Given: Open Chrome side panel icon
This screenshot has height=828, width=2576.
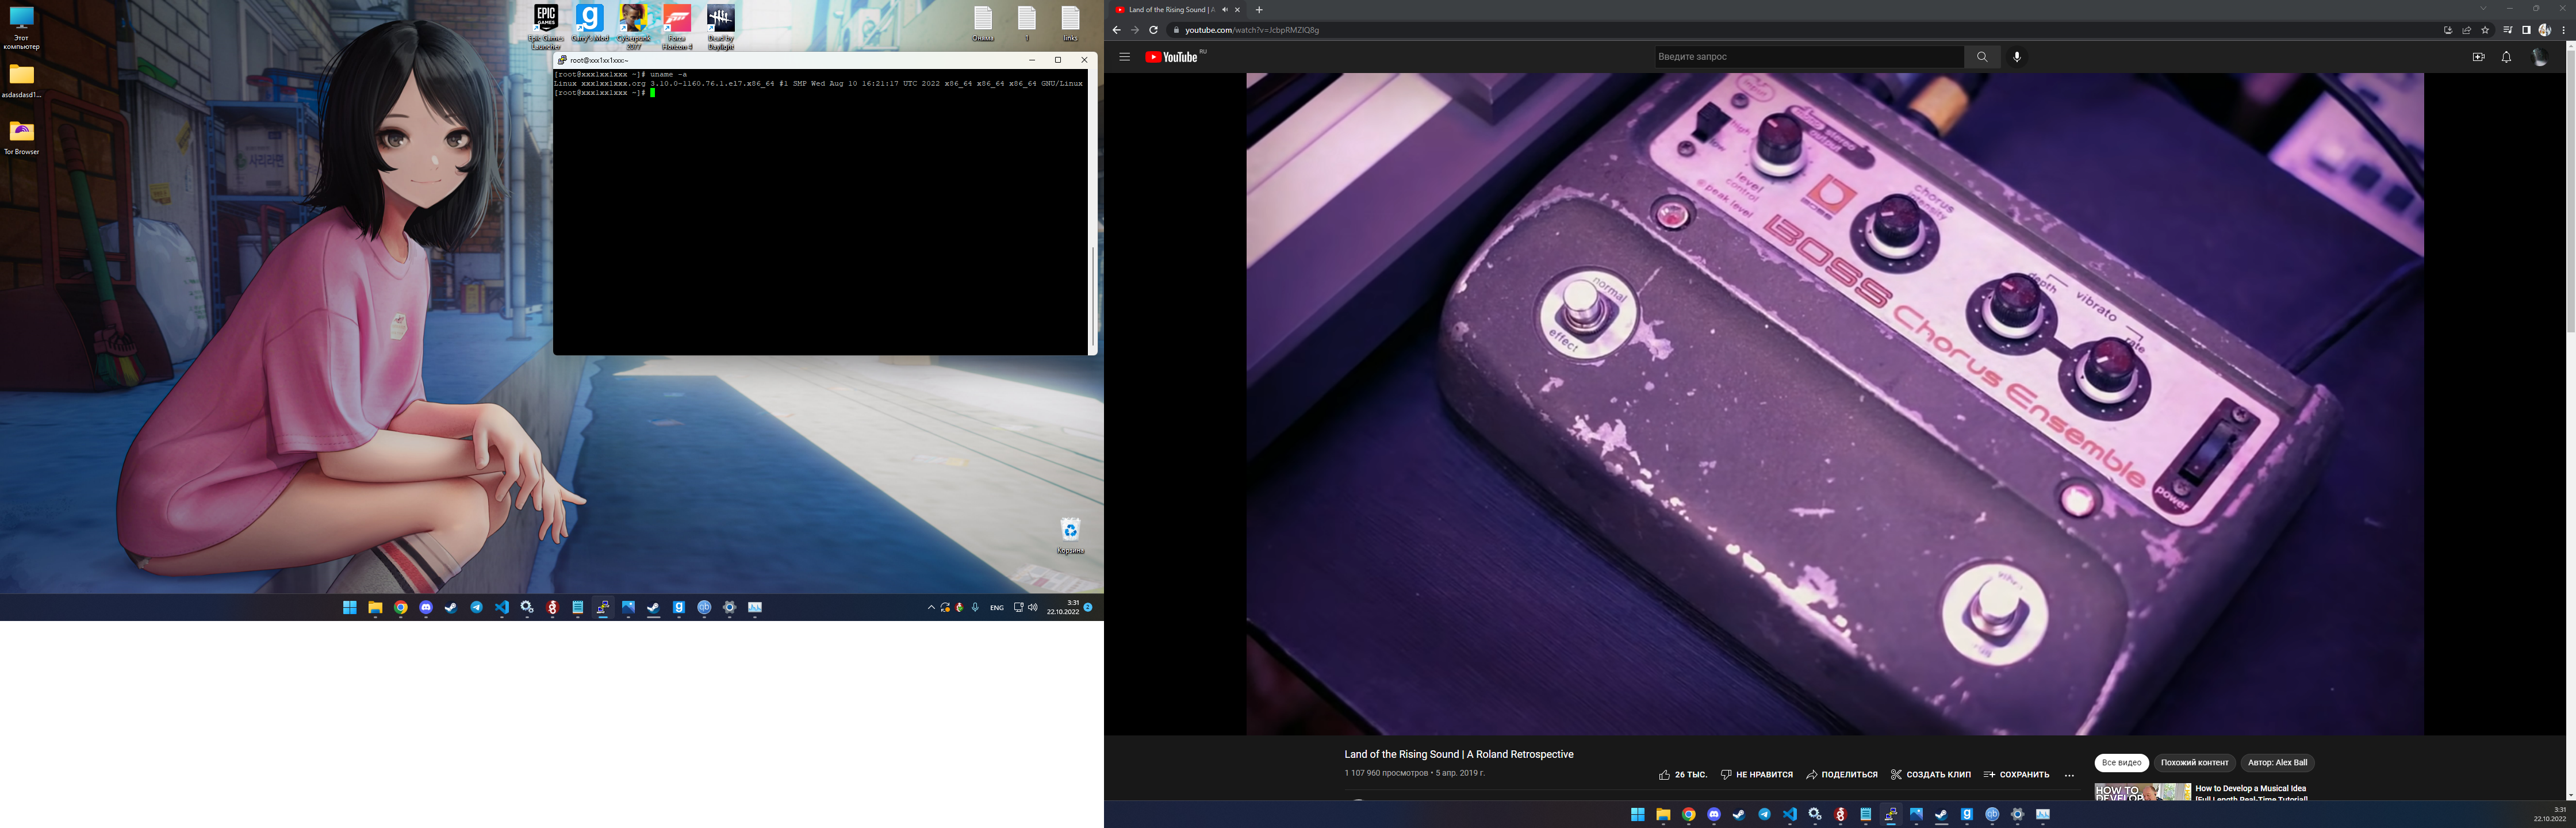Looking at the screenshot, I should point(2526,30).
